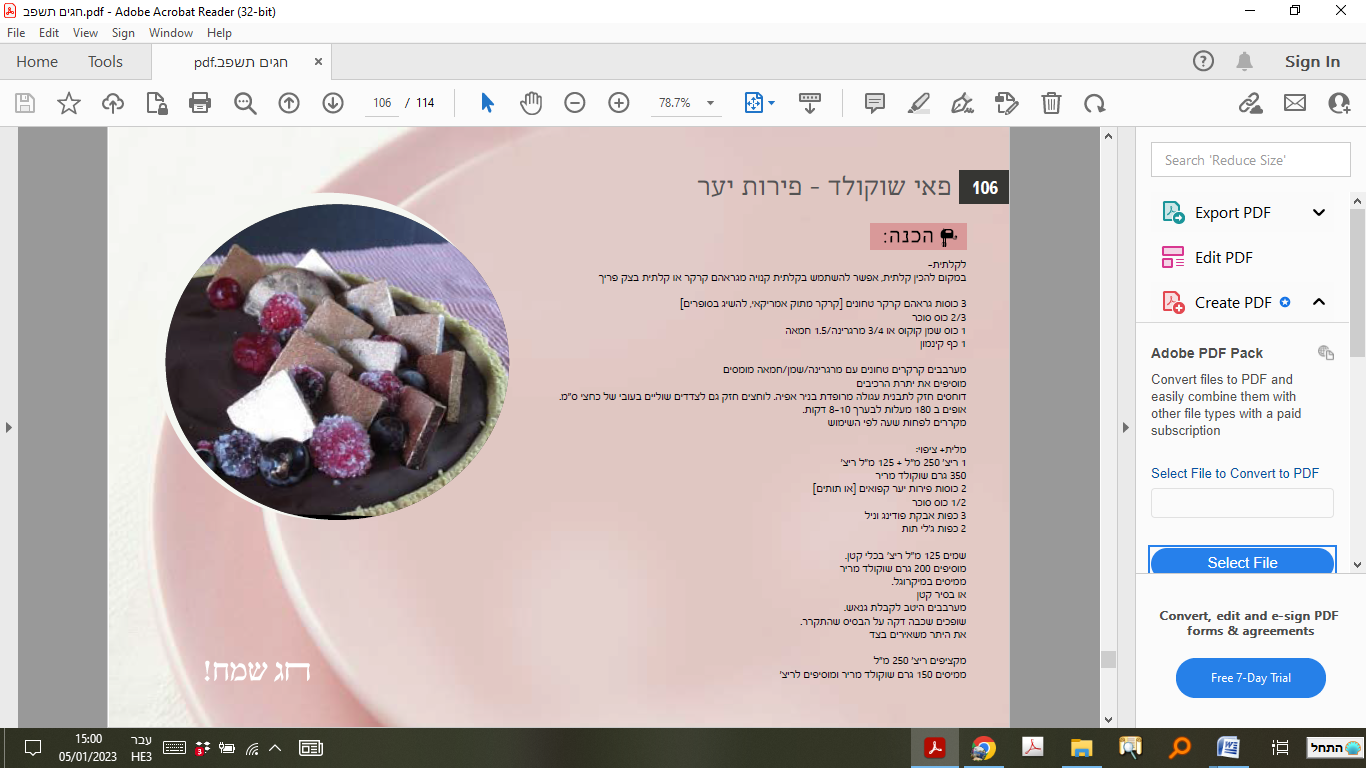Click the fit page width icon
1366x768 pixels.
click(754, 103)
